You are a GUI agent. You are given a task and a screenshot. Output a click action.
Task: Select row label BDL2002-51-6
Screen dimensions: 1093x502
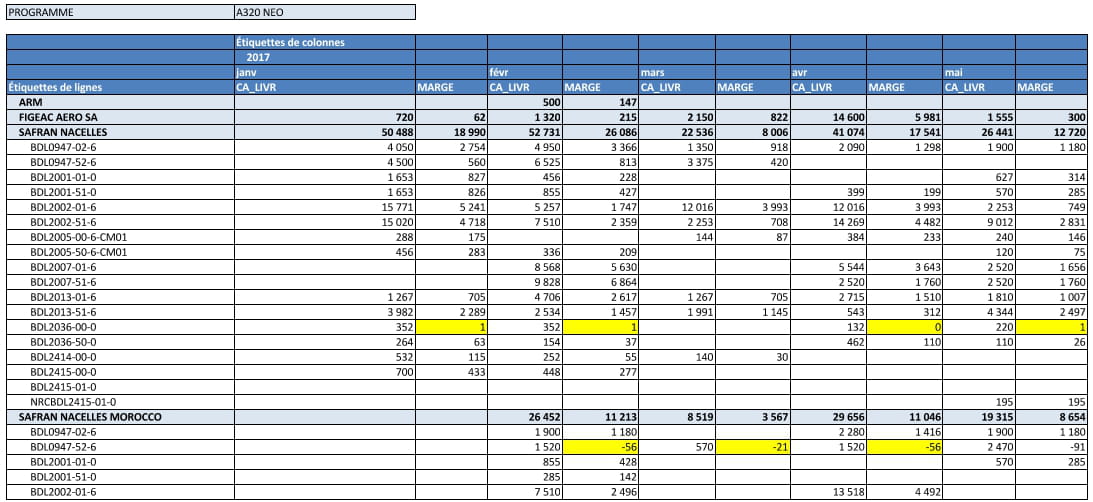coord(121,222)
